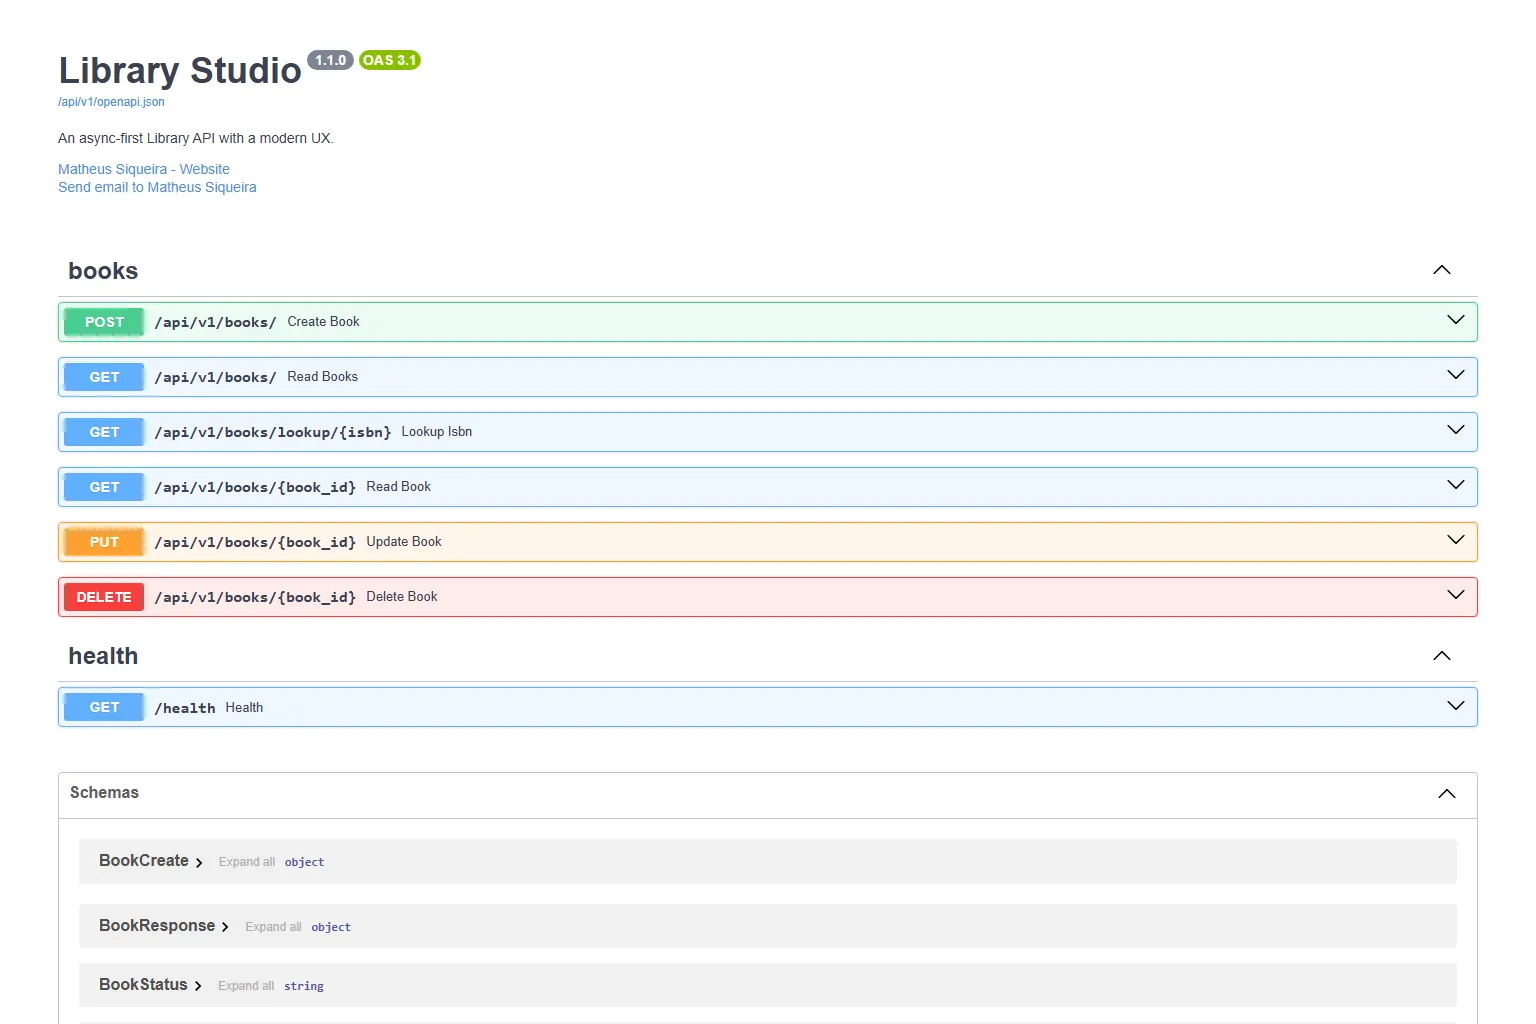
Task: Select the BookCreate schema name
Action: pos(144,861)
